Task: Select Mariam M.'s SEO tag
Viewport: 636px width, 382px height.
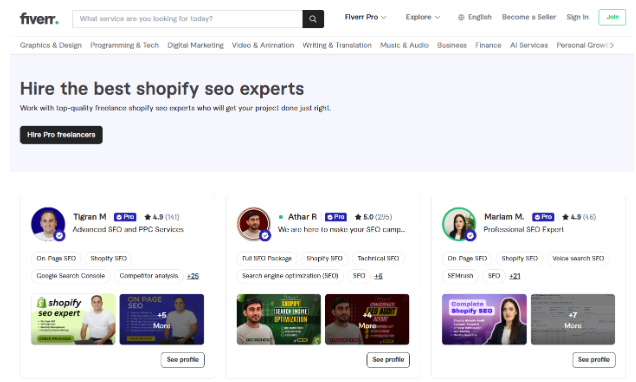Action: (x=494, y=276)
